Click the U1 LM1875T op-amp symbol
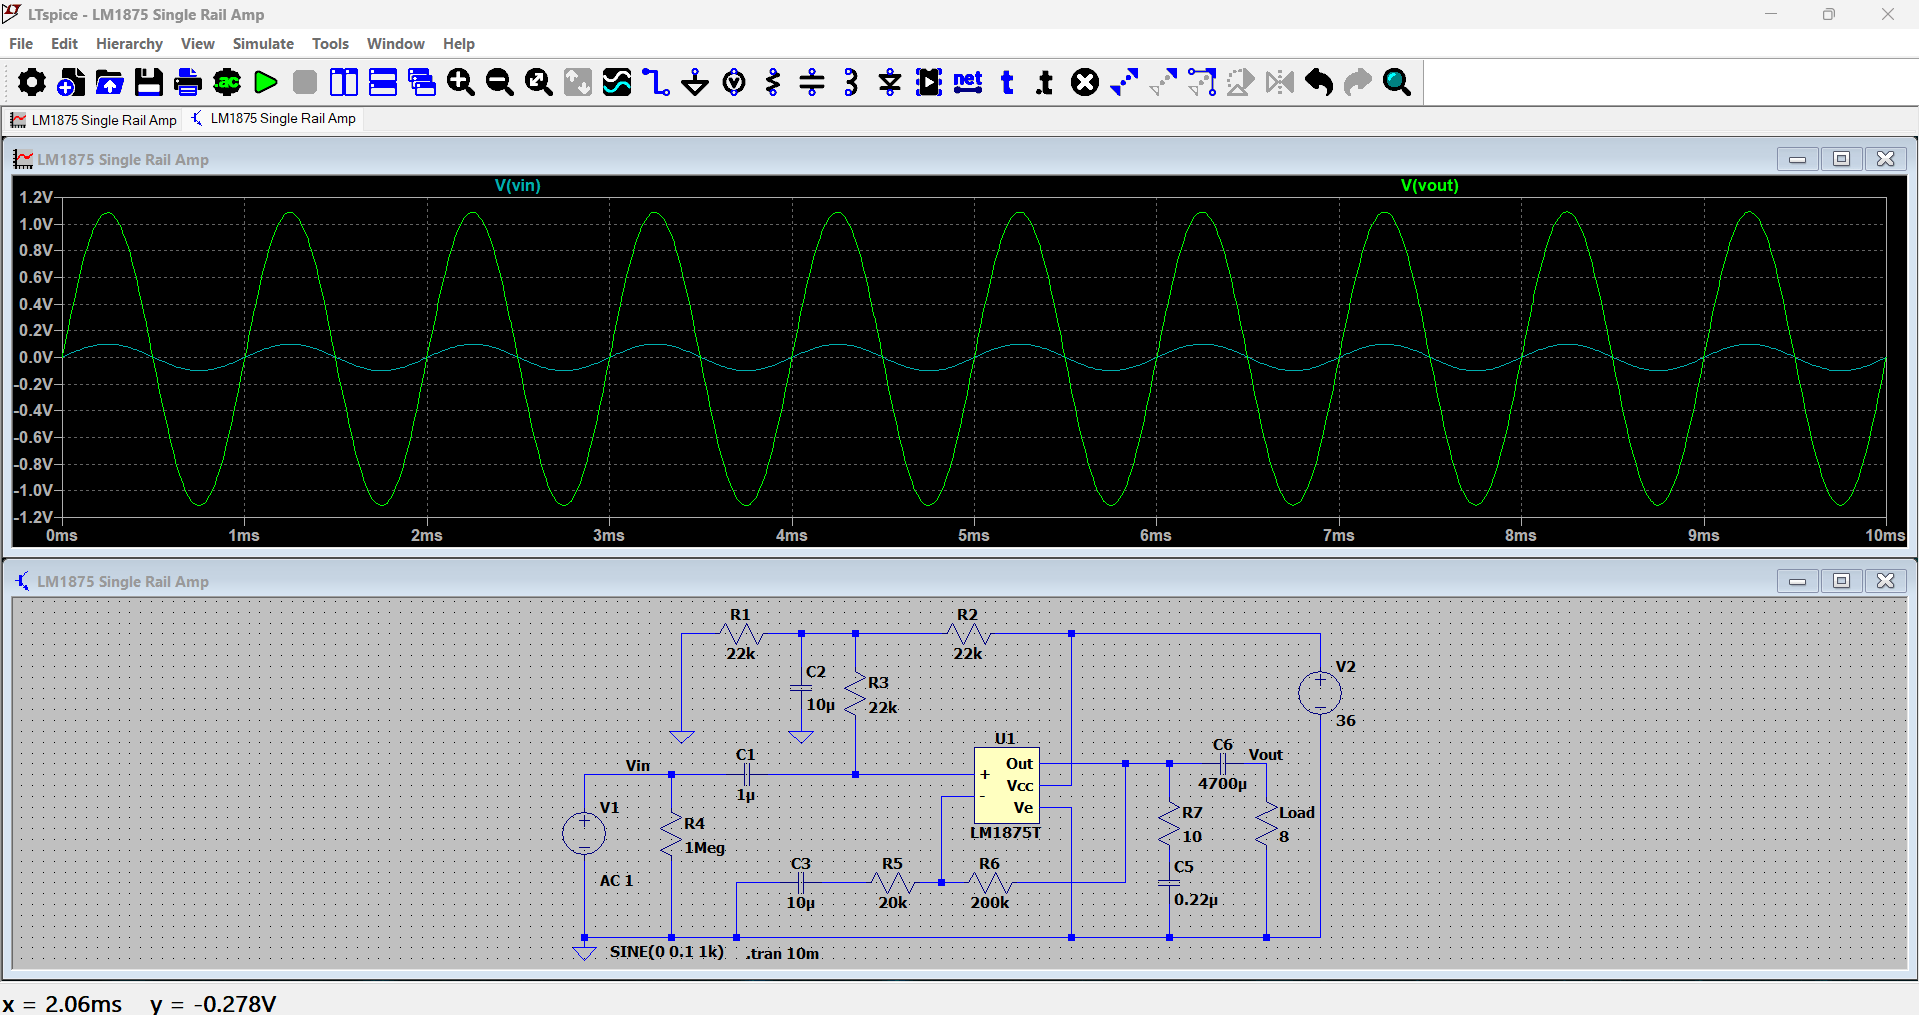Viewport: 1919px width, 1015px height. coord(1006,785)
